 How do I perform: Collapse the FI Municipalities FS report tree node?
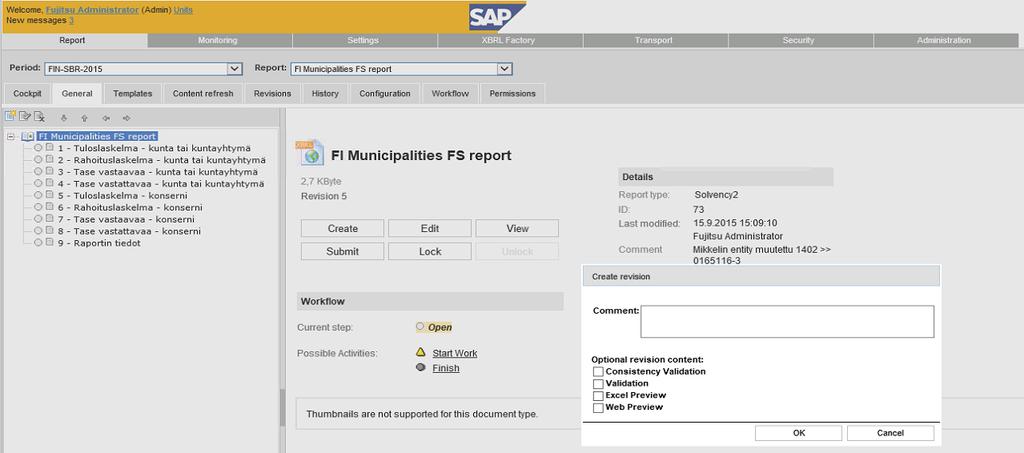click(10, 136)
